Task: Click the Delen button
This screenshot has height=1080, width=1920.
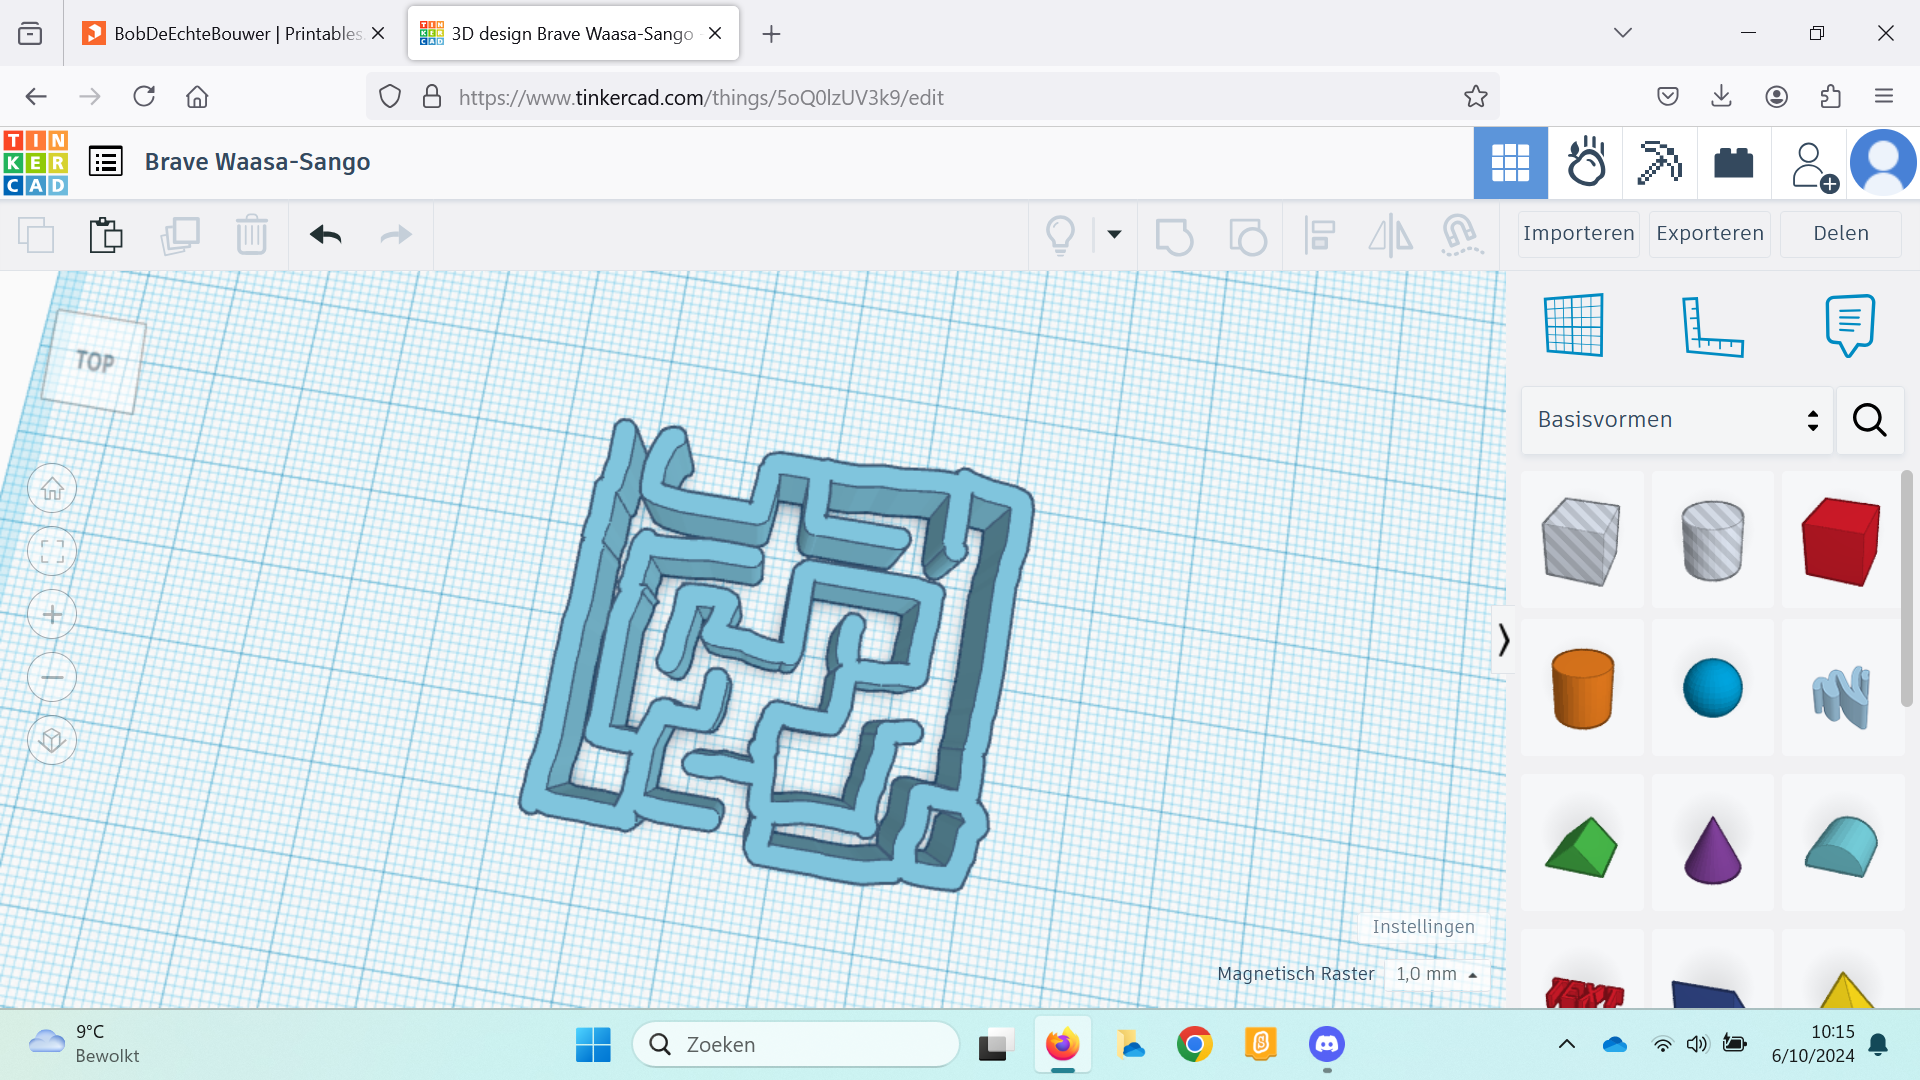Action: 1841,234
